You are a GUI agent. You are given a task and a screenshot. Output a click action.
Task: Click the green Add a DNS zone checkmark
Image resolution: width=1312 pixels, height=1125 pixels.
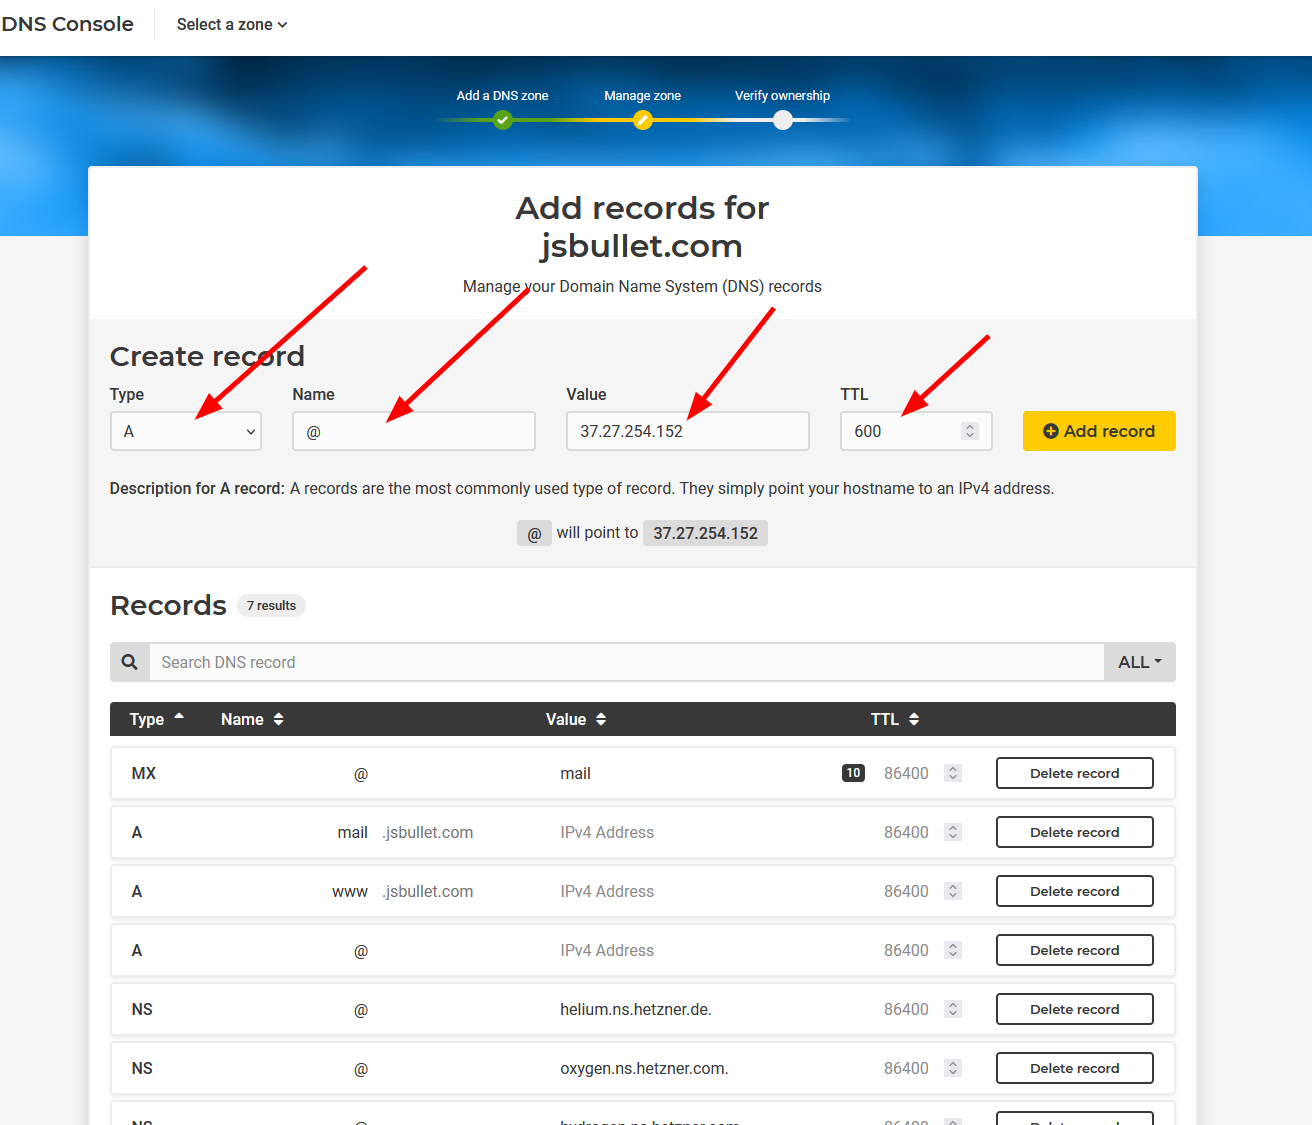tap(503, 120)
